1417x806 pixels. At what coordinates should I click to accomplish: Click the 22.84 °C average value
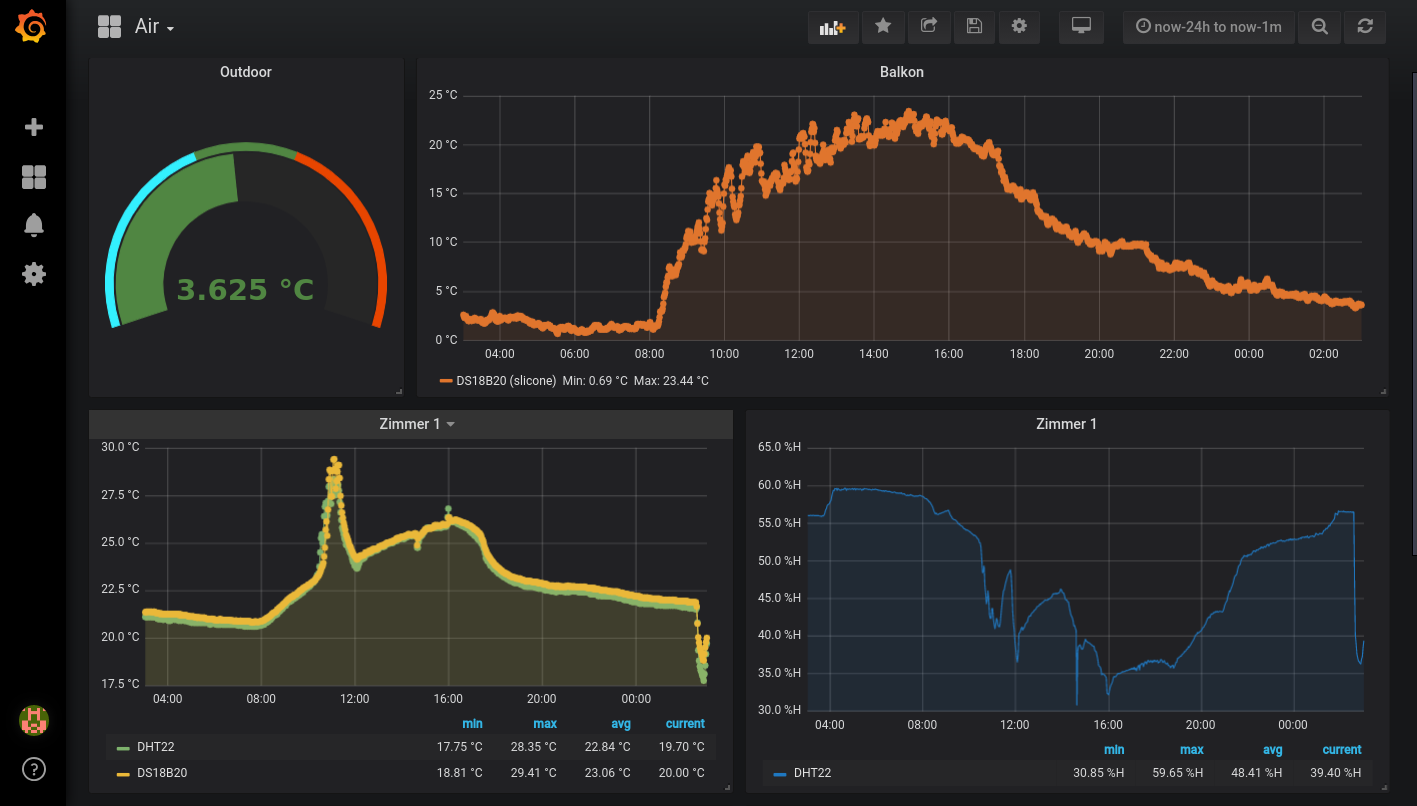coord(607,747)
